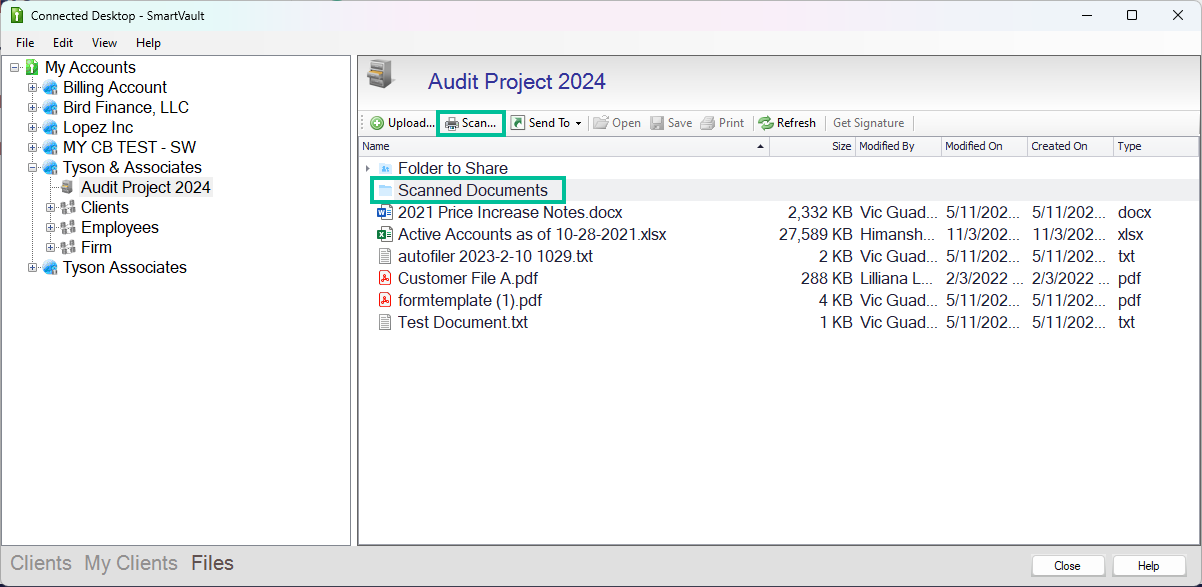The height and width of the screenshot is (587, 1202).
Task: Refresh the file list
Action: [x=787, y=123]
